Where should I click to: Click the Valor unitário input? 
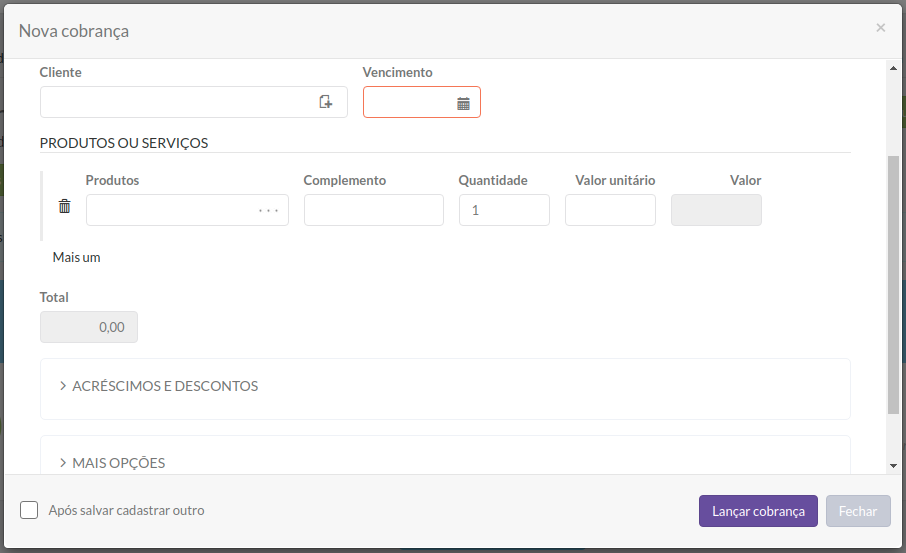point(610,210)
